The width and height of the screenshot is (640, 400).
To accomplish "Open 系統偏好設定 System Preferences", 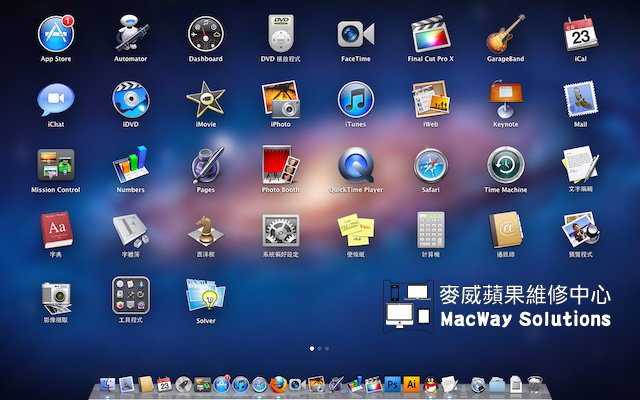I will point(281,231).
